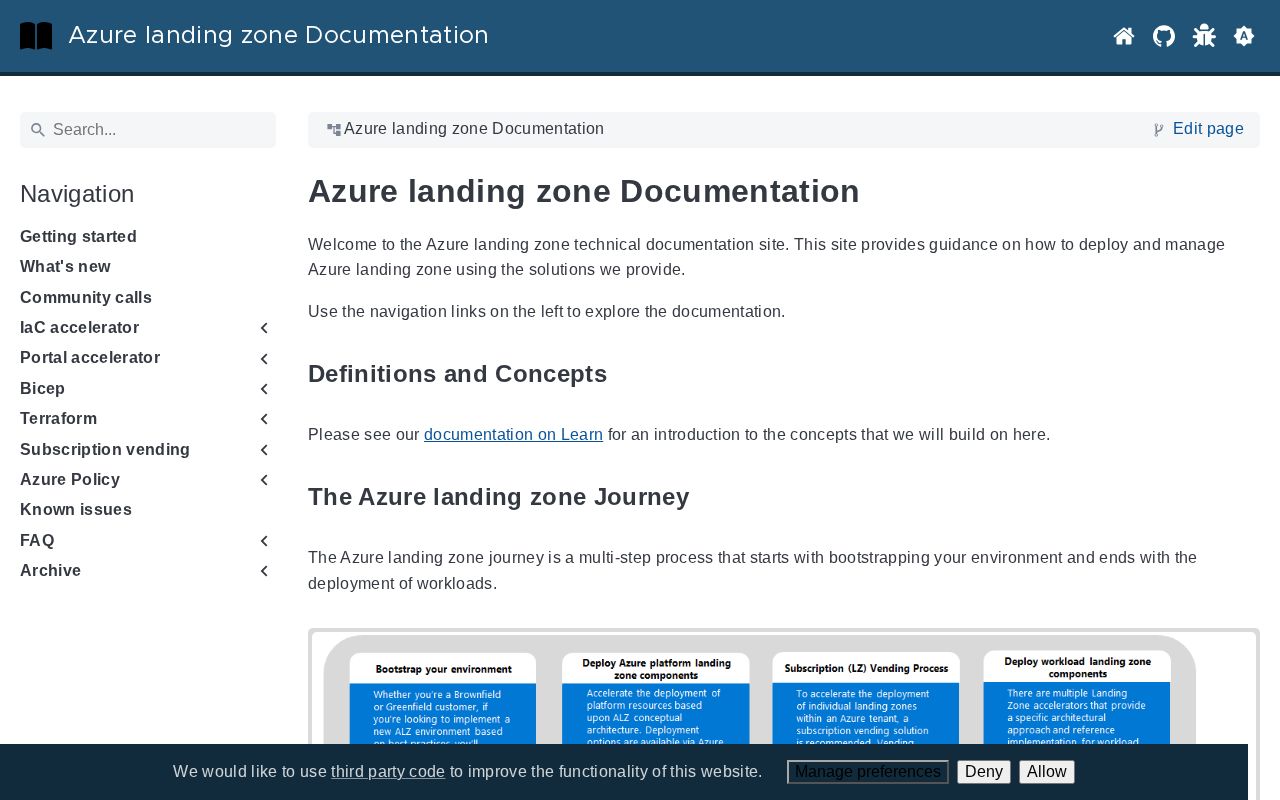Viewport: 1280px width, 800px height.
Task: Click The Azure landing zone Journey heading
Action: 499,497
